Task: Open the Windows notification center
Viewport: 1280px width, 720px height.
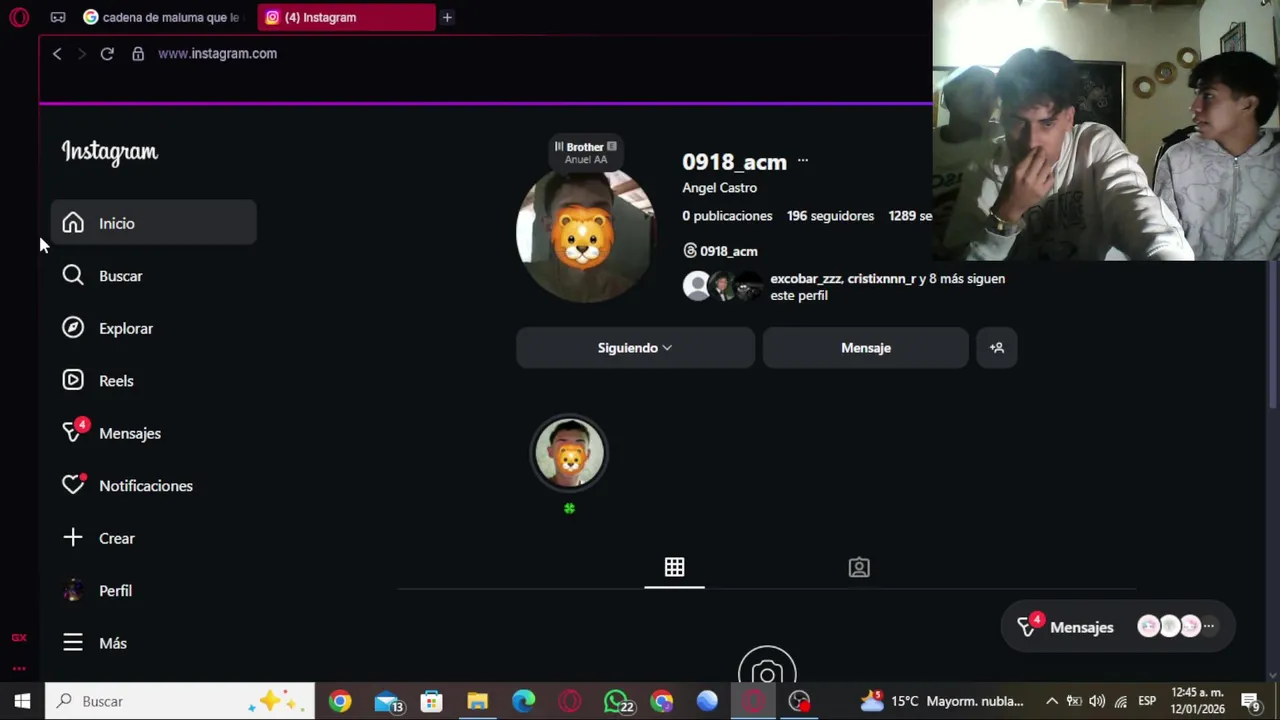Action: pos(1251,702)
